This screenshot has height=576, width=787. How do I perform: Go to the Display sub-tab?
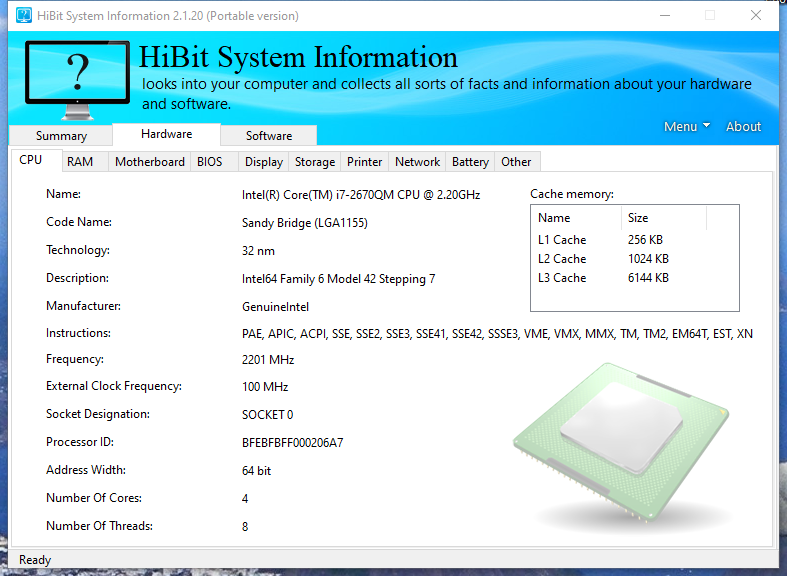coord(264,162)
